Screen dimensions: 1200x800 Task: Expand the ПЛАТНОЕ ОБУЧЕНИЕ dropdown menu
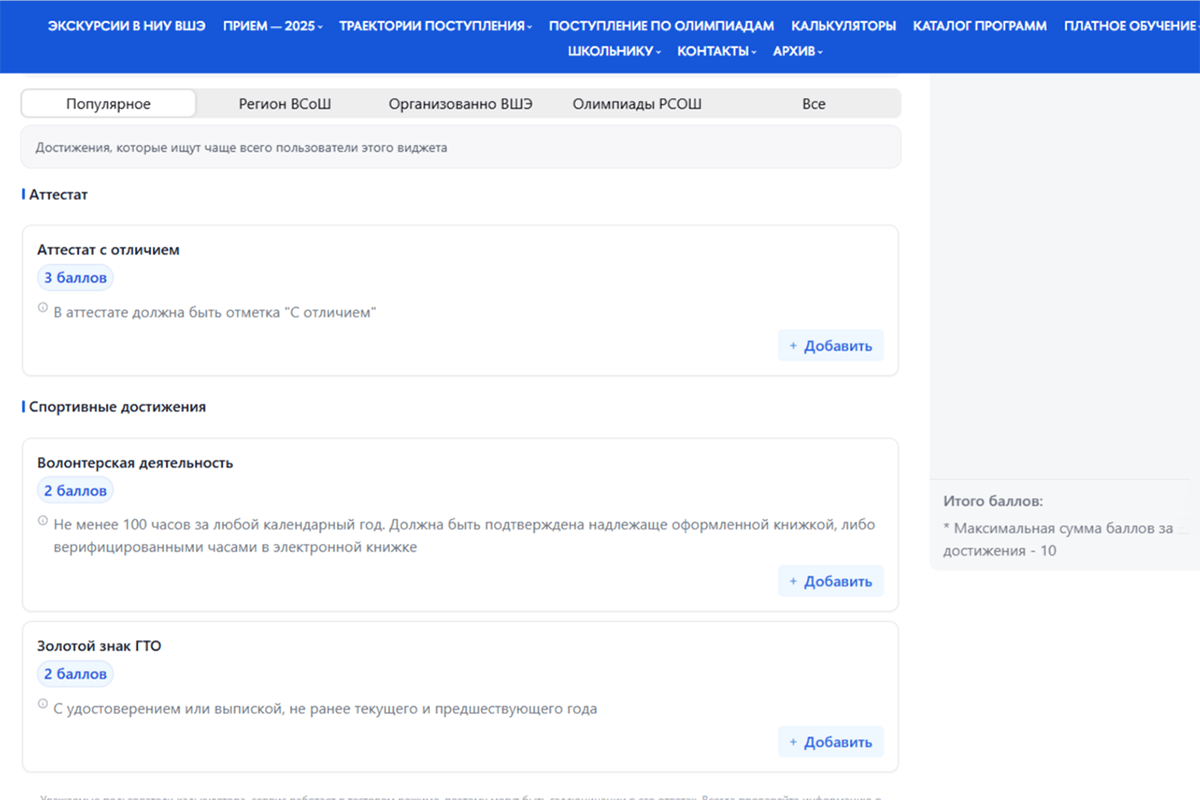(1132, 26)
